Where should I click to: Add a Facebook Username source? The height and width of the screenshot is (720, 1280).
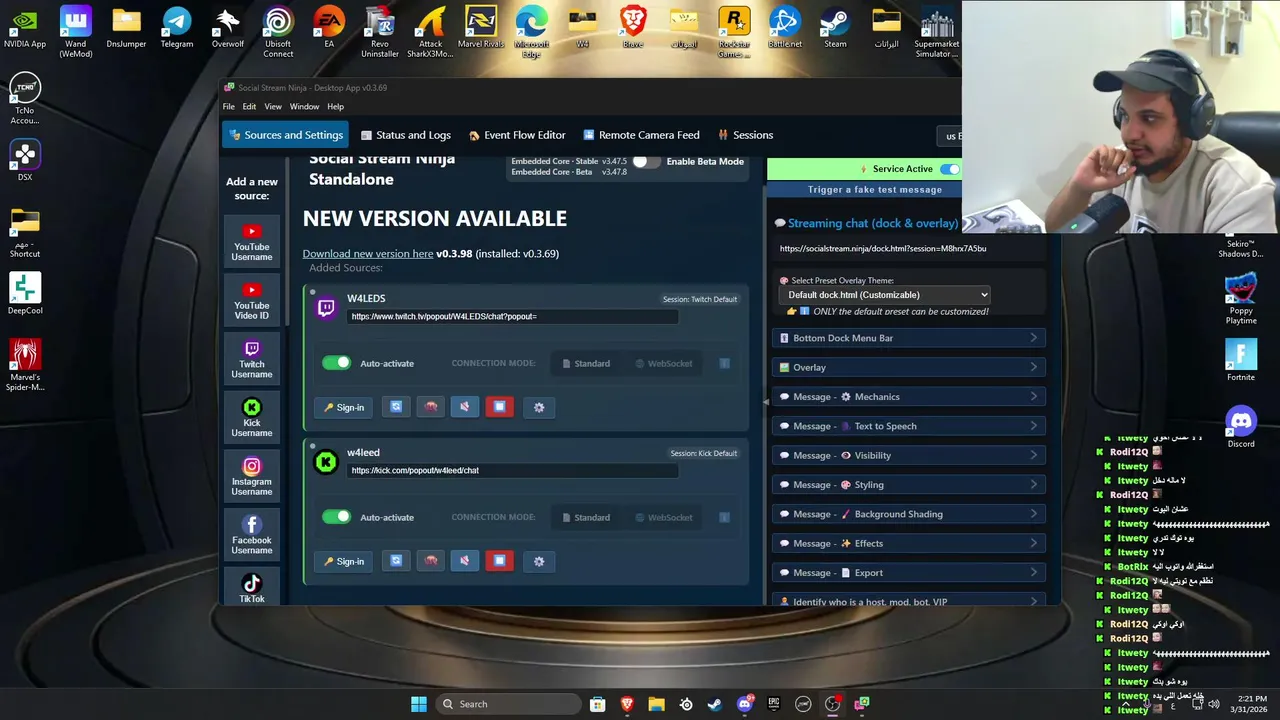pos(252,534)
